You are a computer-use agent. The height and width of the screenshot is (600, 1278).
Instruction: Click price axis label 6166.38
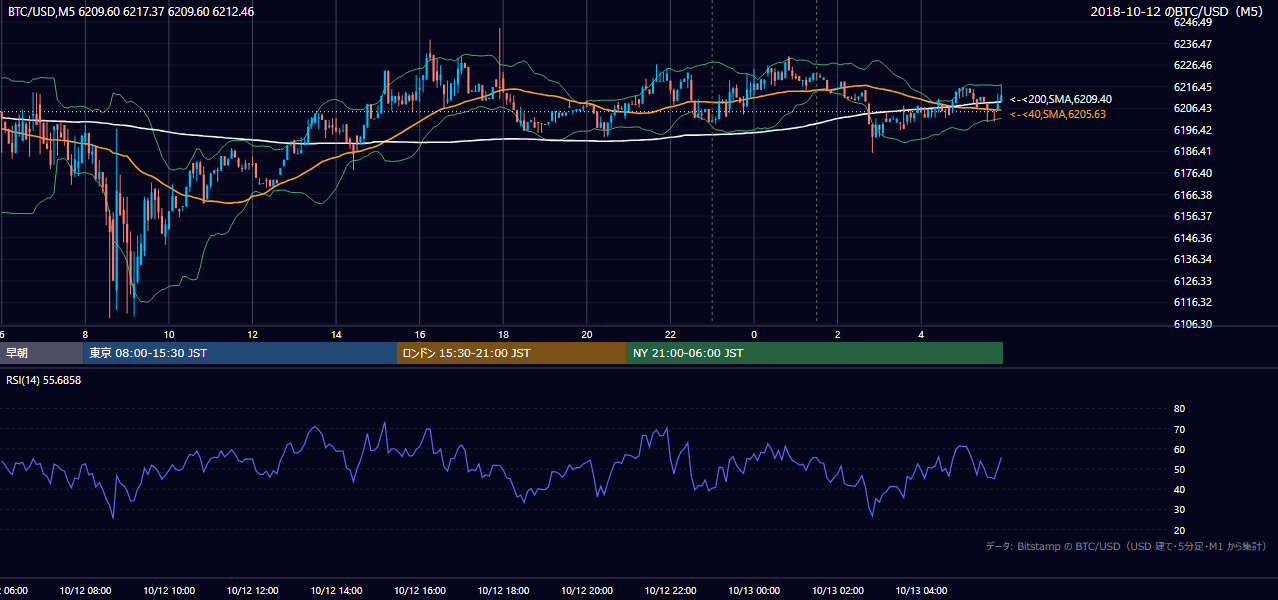tap(1192, 195)
